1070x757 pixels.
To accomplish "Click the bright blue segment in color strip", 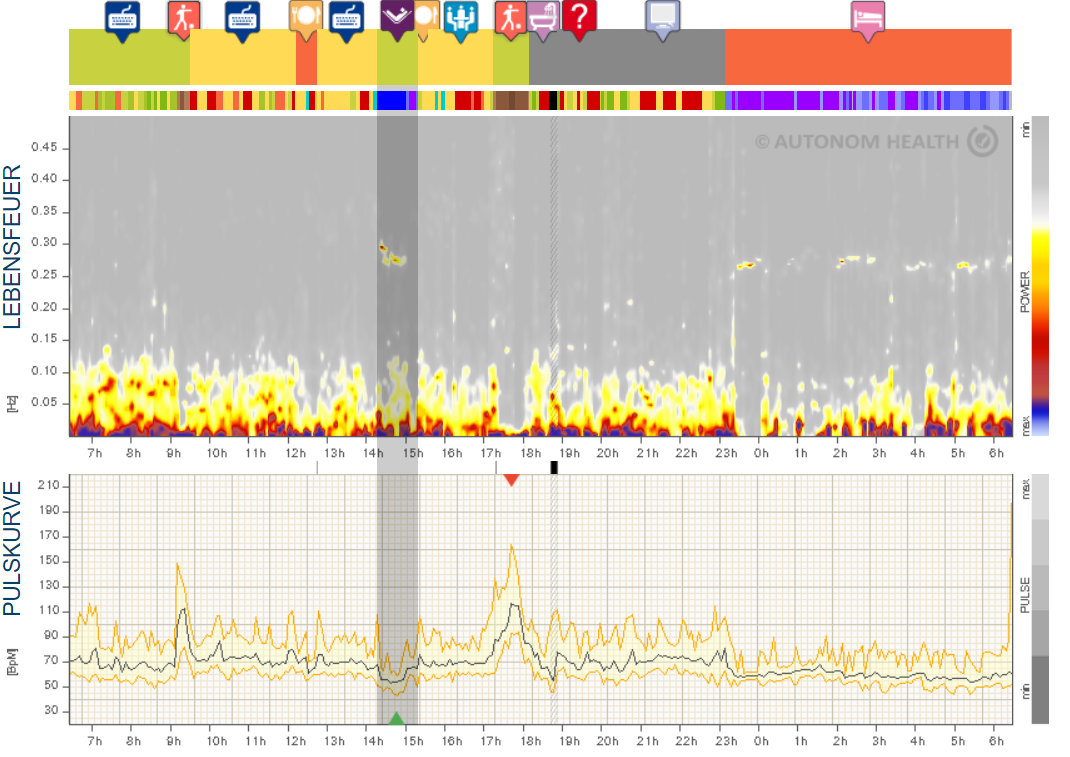I will 391,100.
